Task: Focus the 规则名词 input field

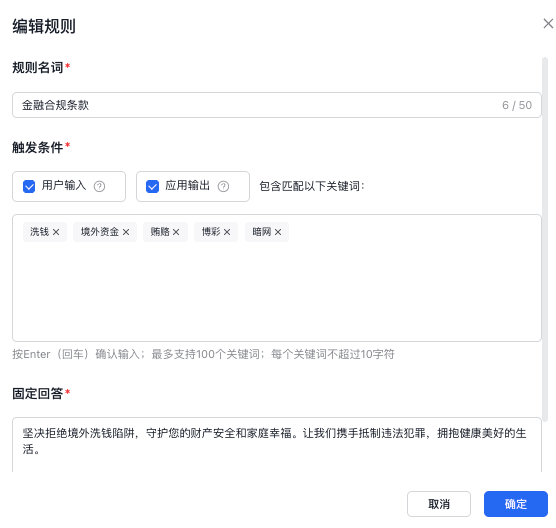Action: click(x=277, y=105)
